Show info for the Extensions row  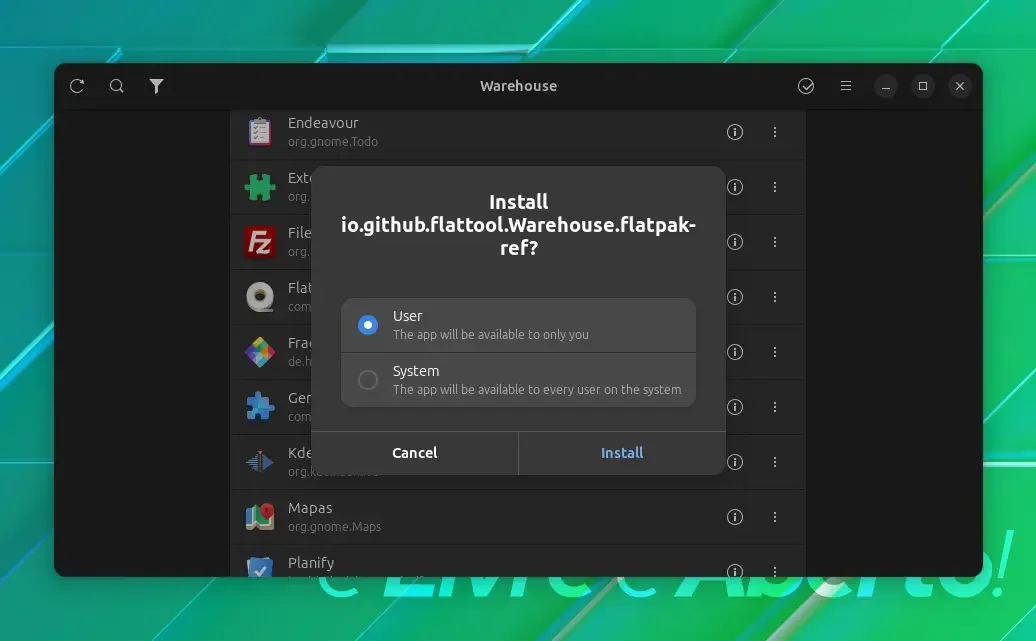[735, 187]
